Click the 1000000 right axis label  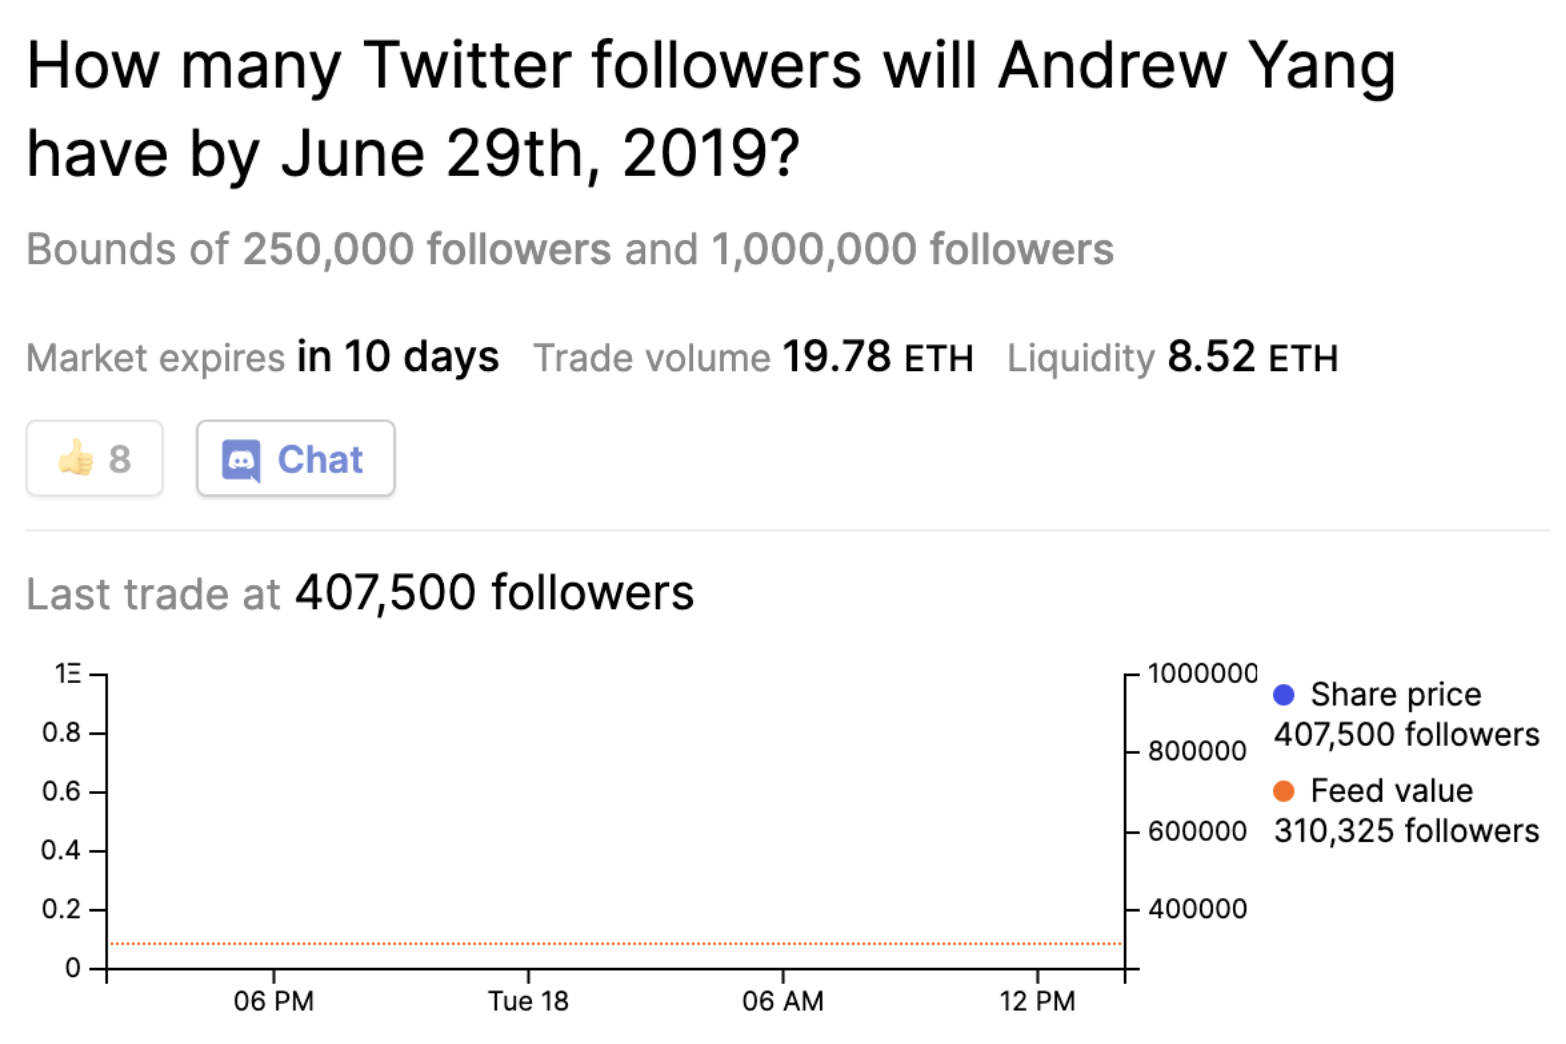tap(1202, 673)
